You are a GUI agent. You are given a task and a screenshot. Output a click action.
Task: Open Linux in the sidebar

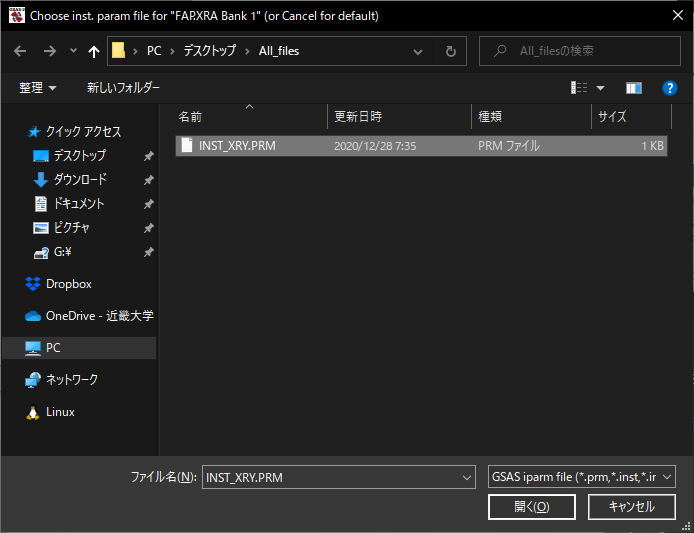pos(60,412)
